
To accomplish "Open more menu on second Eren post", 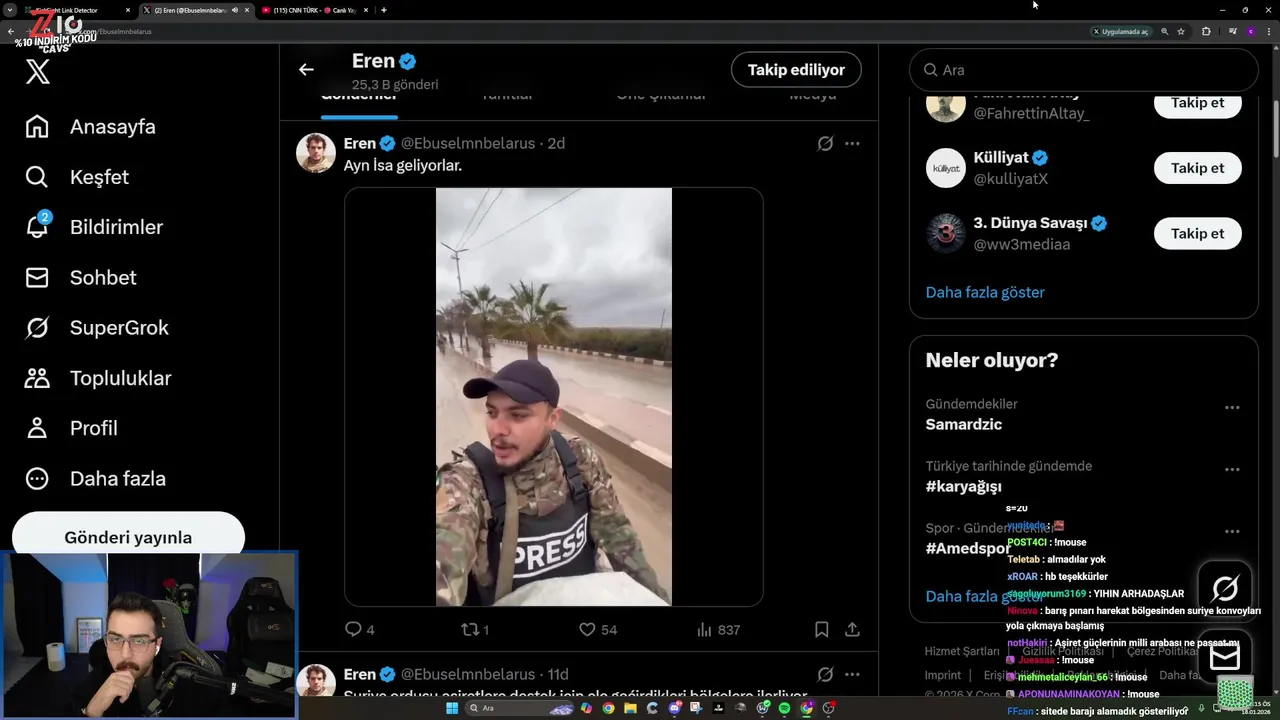I will [x=852, y=674].
